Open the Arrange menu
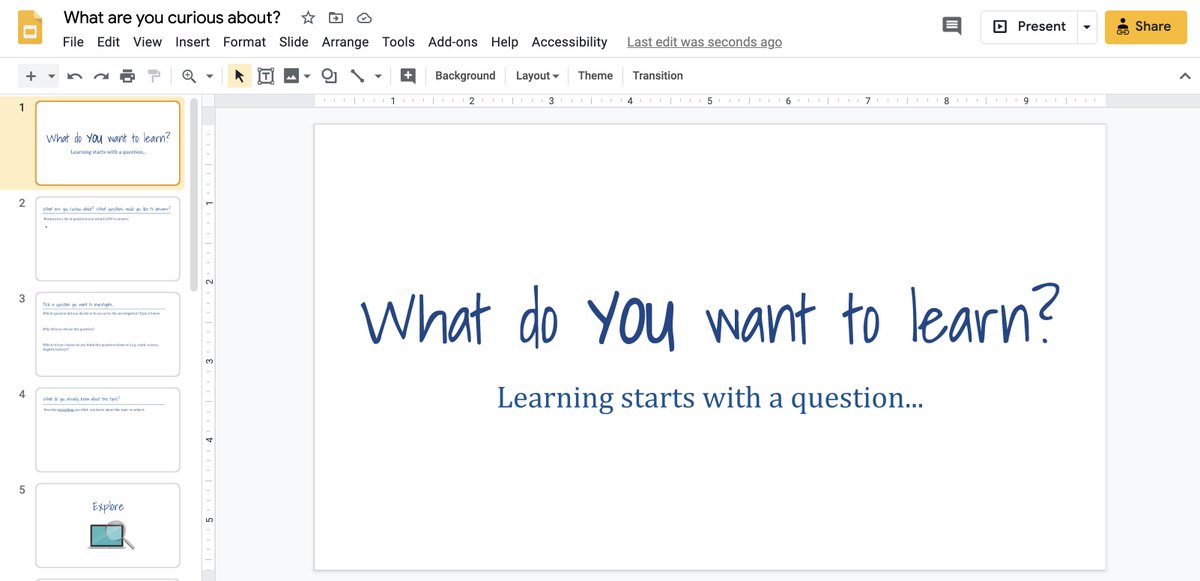The height and width of the screenshot is (581, 1200). (345, 42)
